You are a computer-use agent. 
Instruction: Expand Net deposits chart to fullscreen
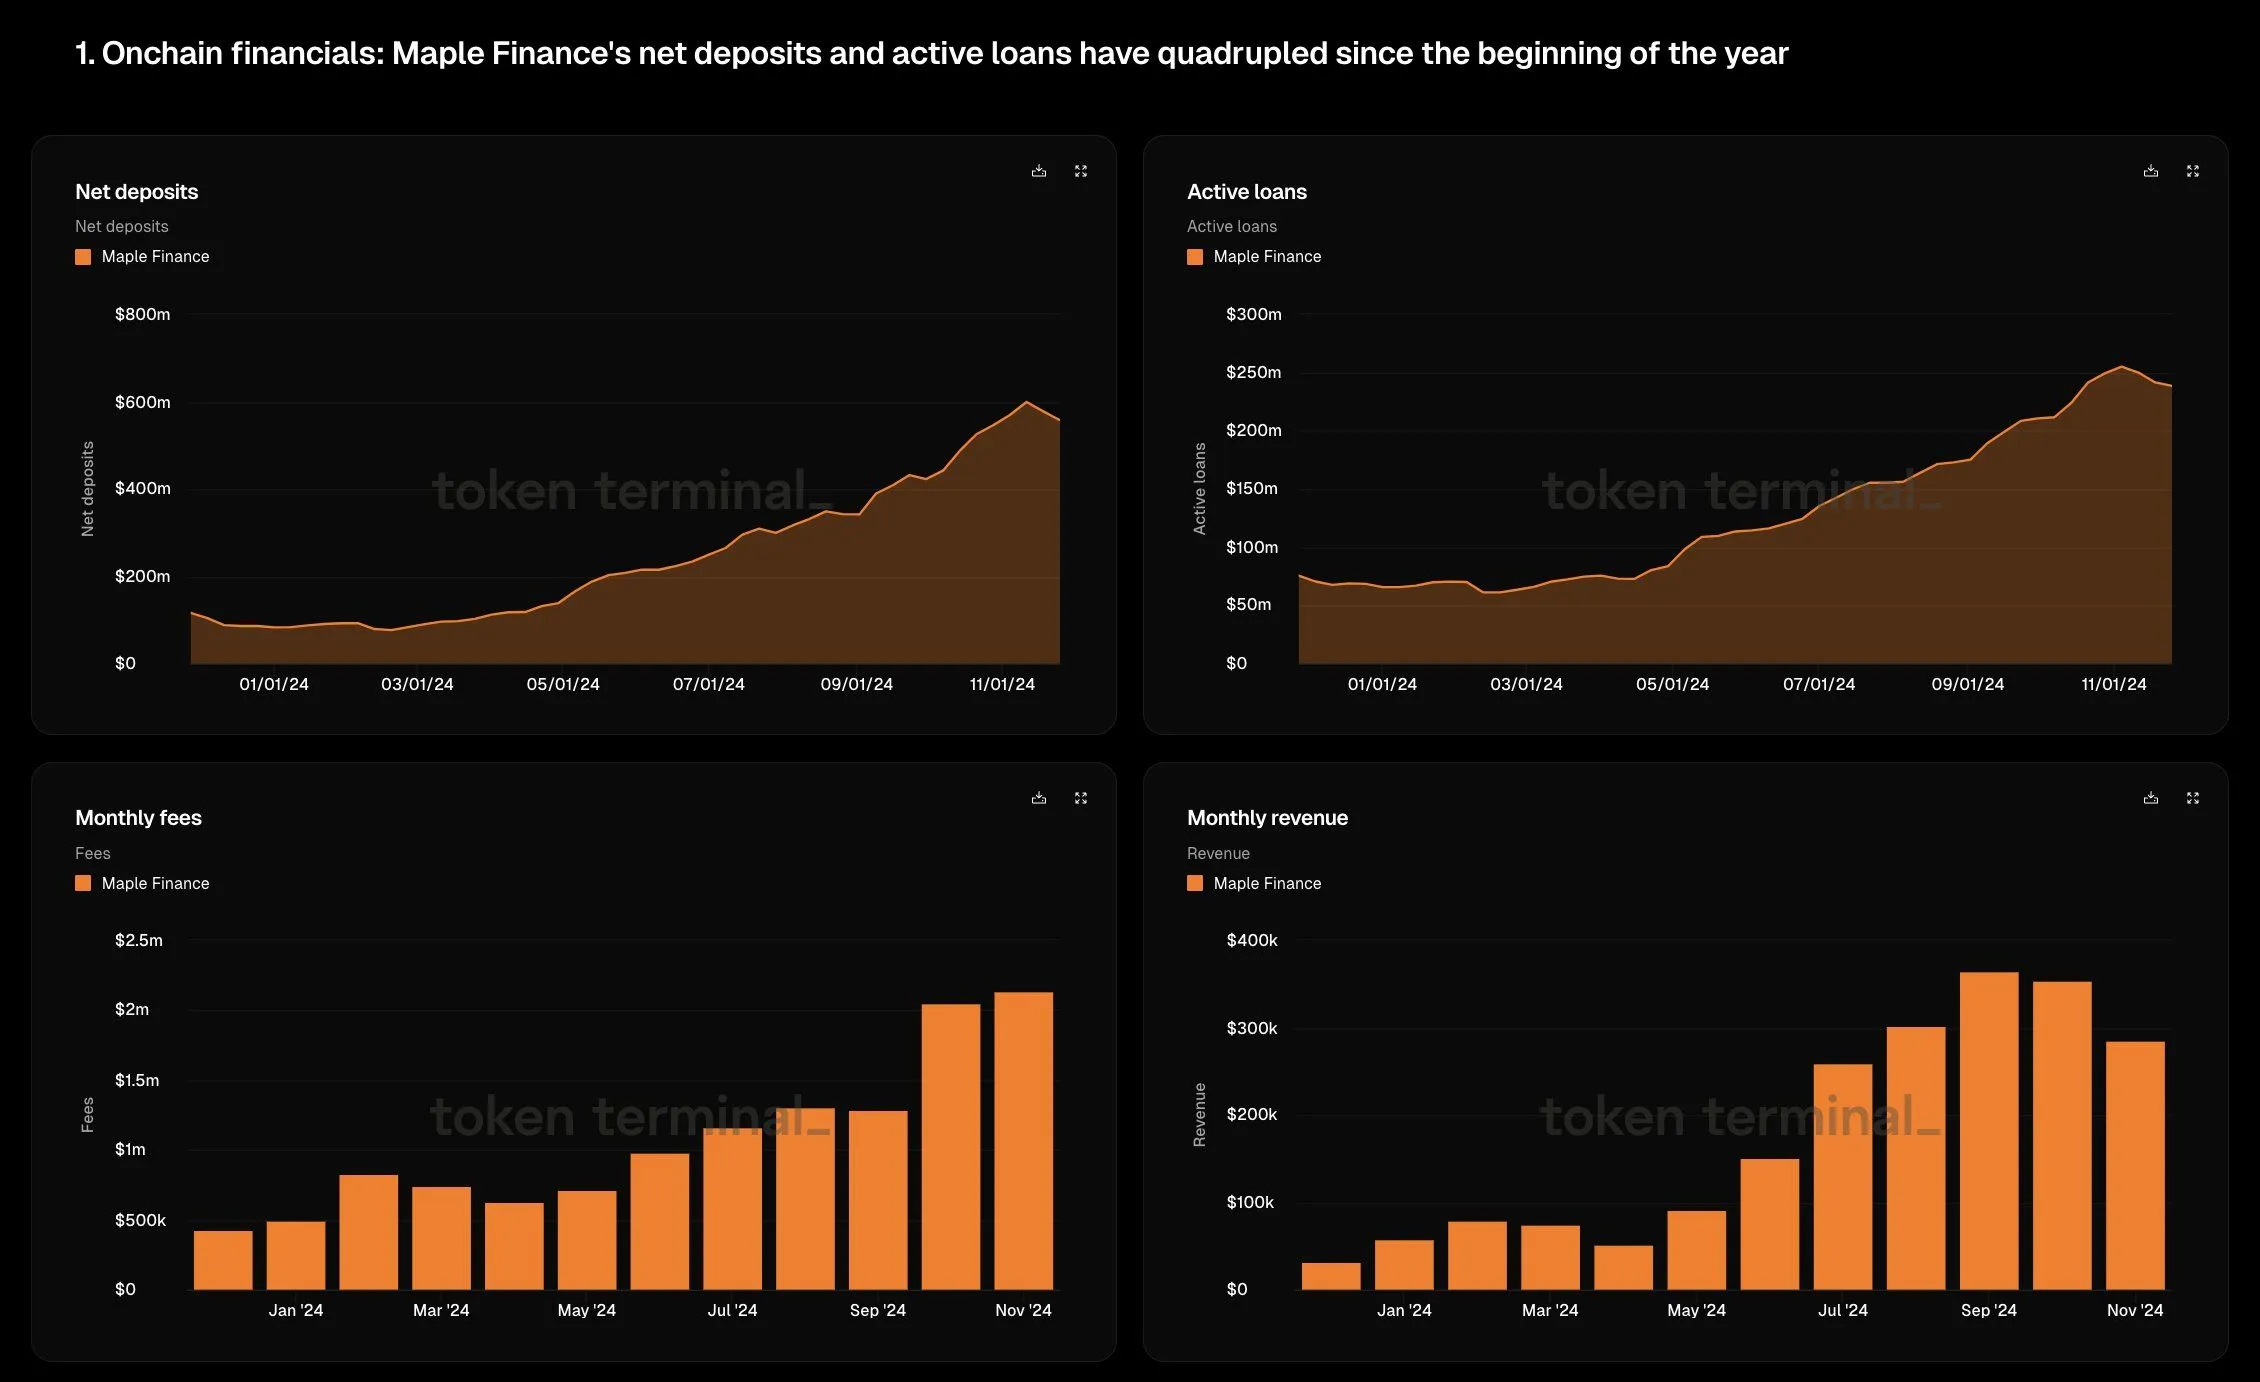[x=1081, y=171]
